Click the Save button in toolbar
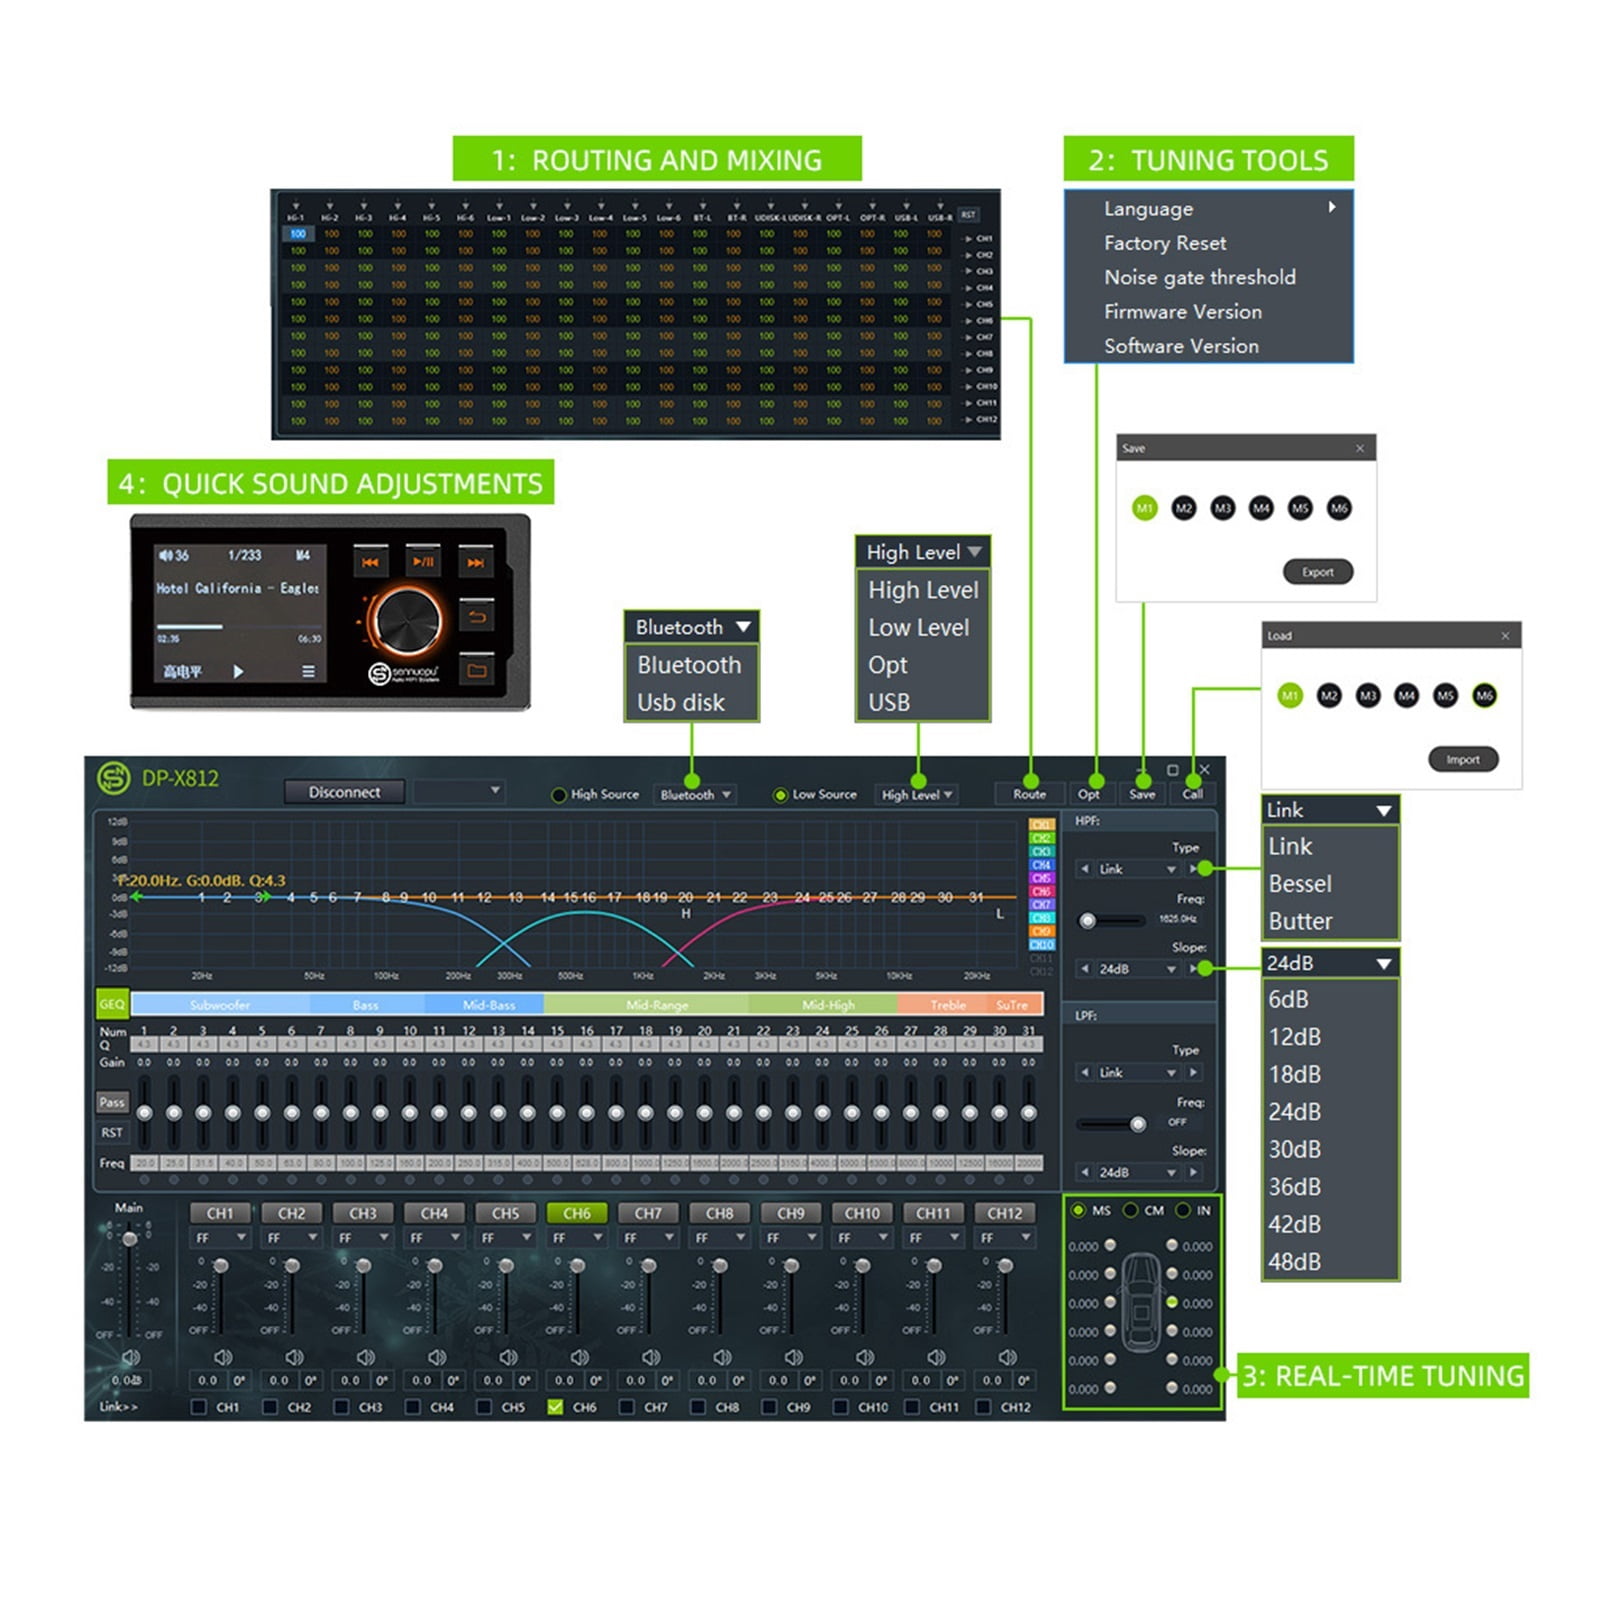 (1142, 794)
